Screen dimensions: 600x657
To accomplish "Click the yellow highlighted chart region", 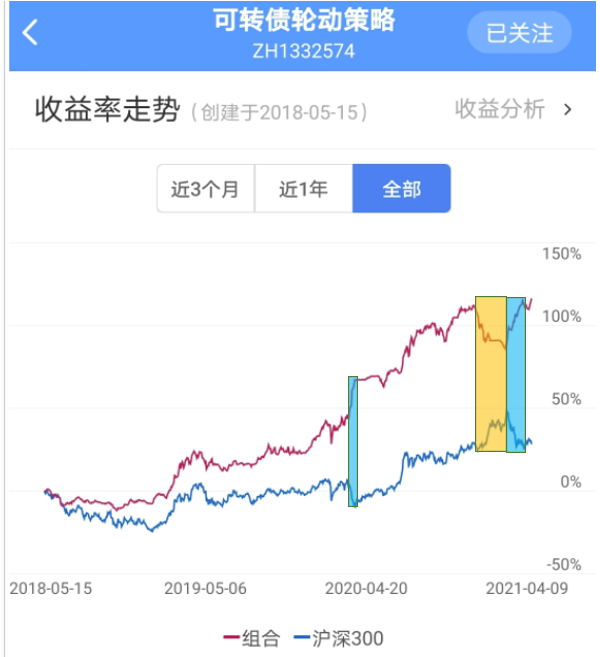I will (x=490, y=374).
